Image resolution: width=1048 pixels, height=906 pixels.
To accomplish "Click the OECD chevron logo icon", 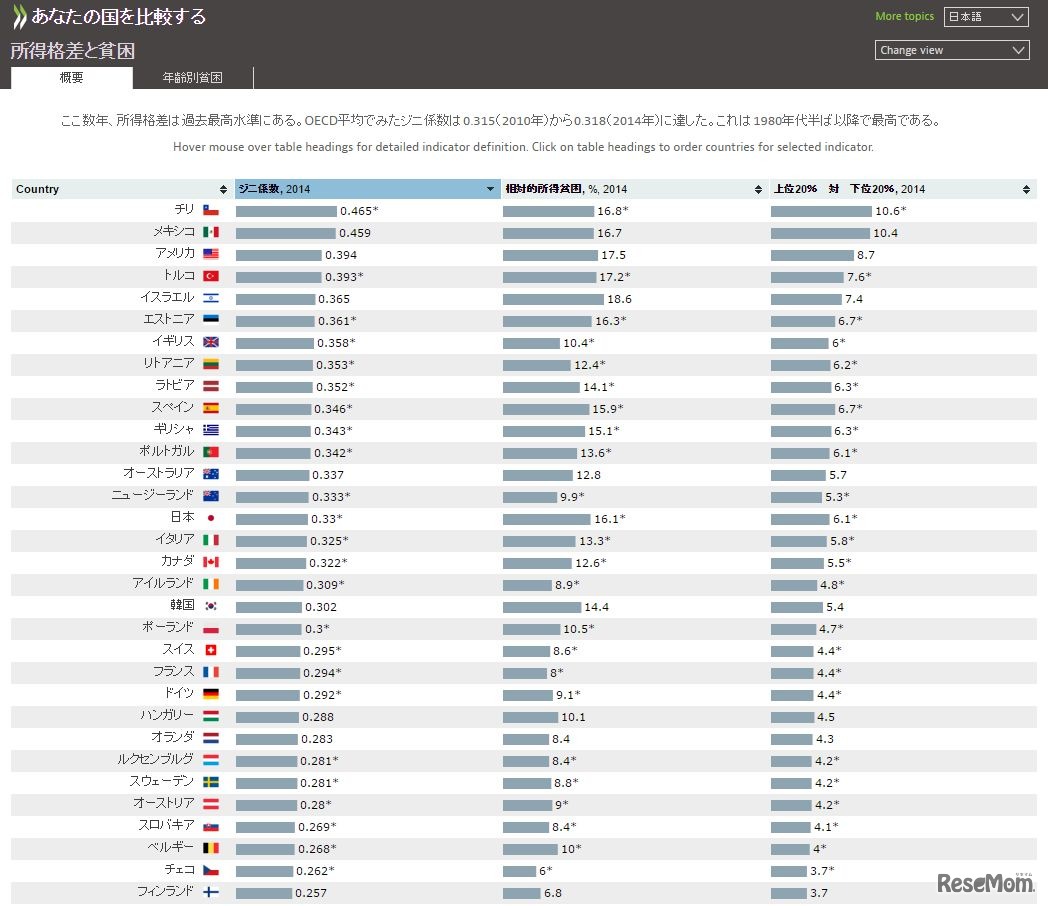I will [x=20, y=17].
